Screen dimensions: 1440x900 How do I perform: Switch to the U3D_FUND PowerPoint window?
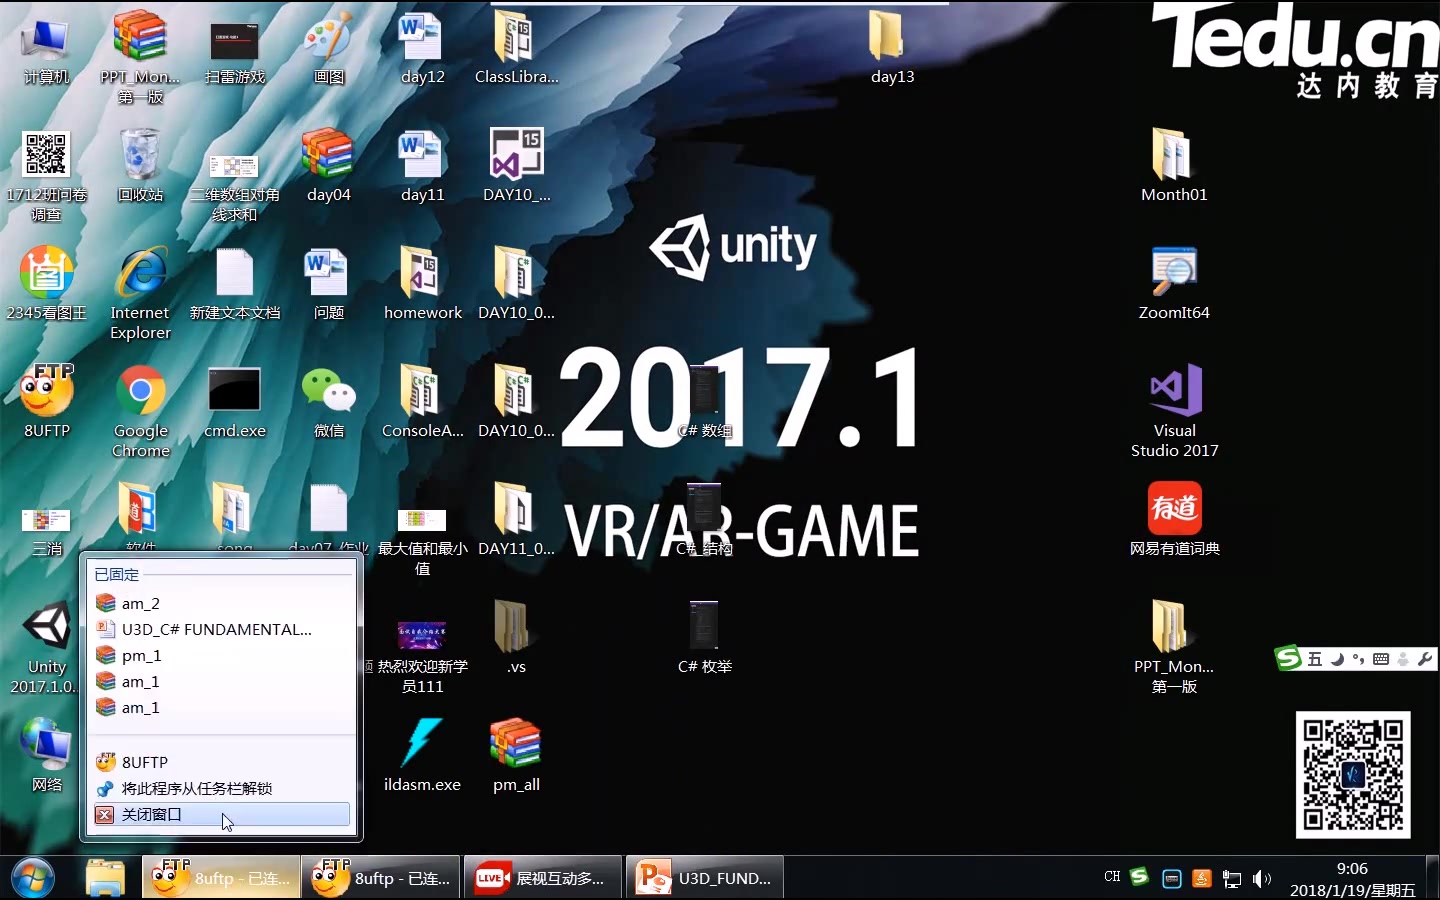click(704, 877)
